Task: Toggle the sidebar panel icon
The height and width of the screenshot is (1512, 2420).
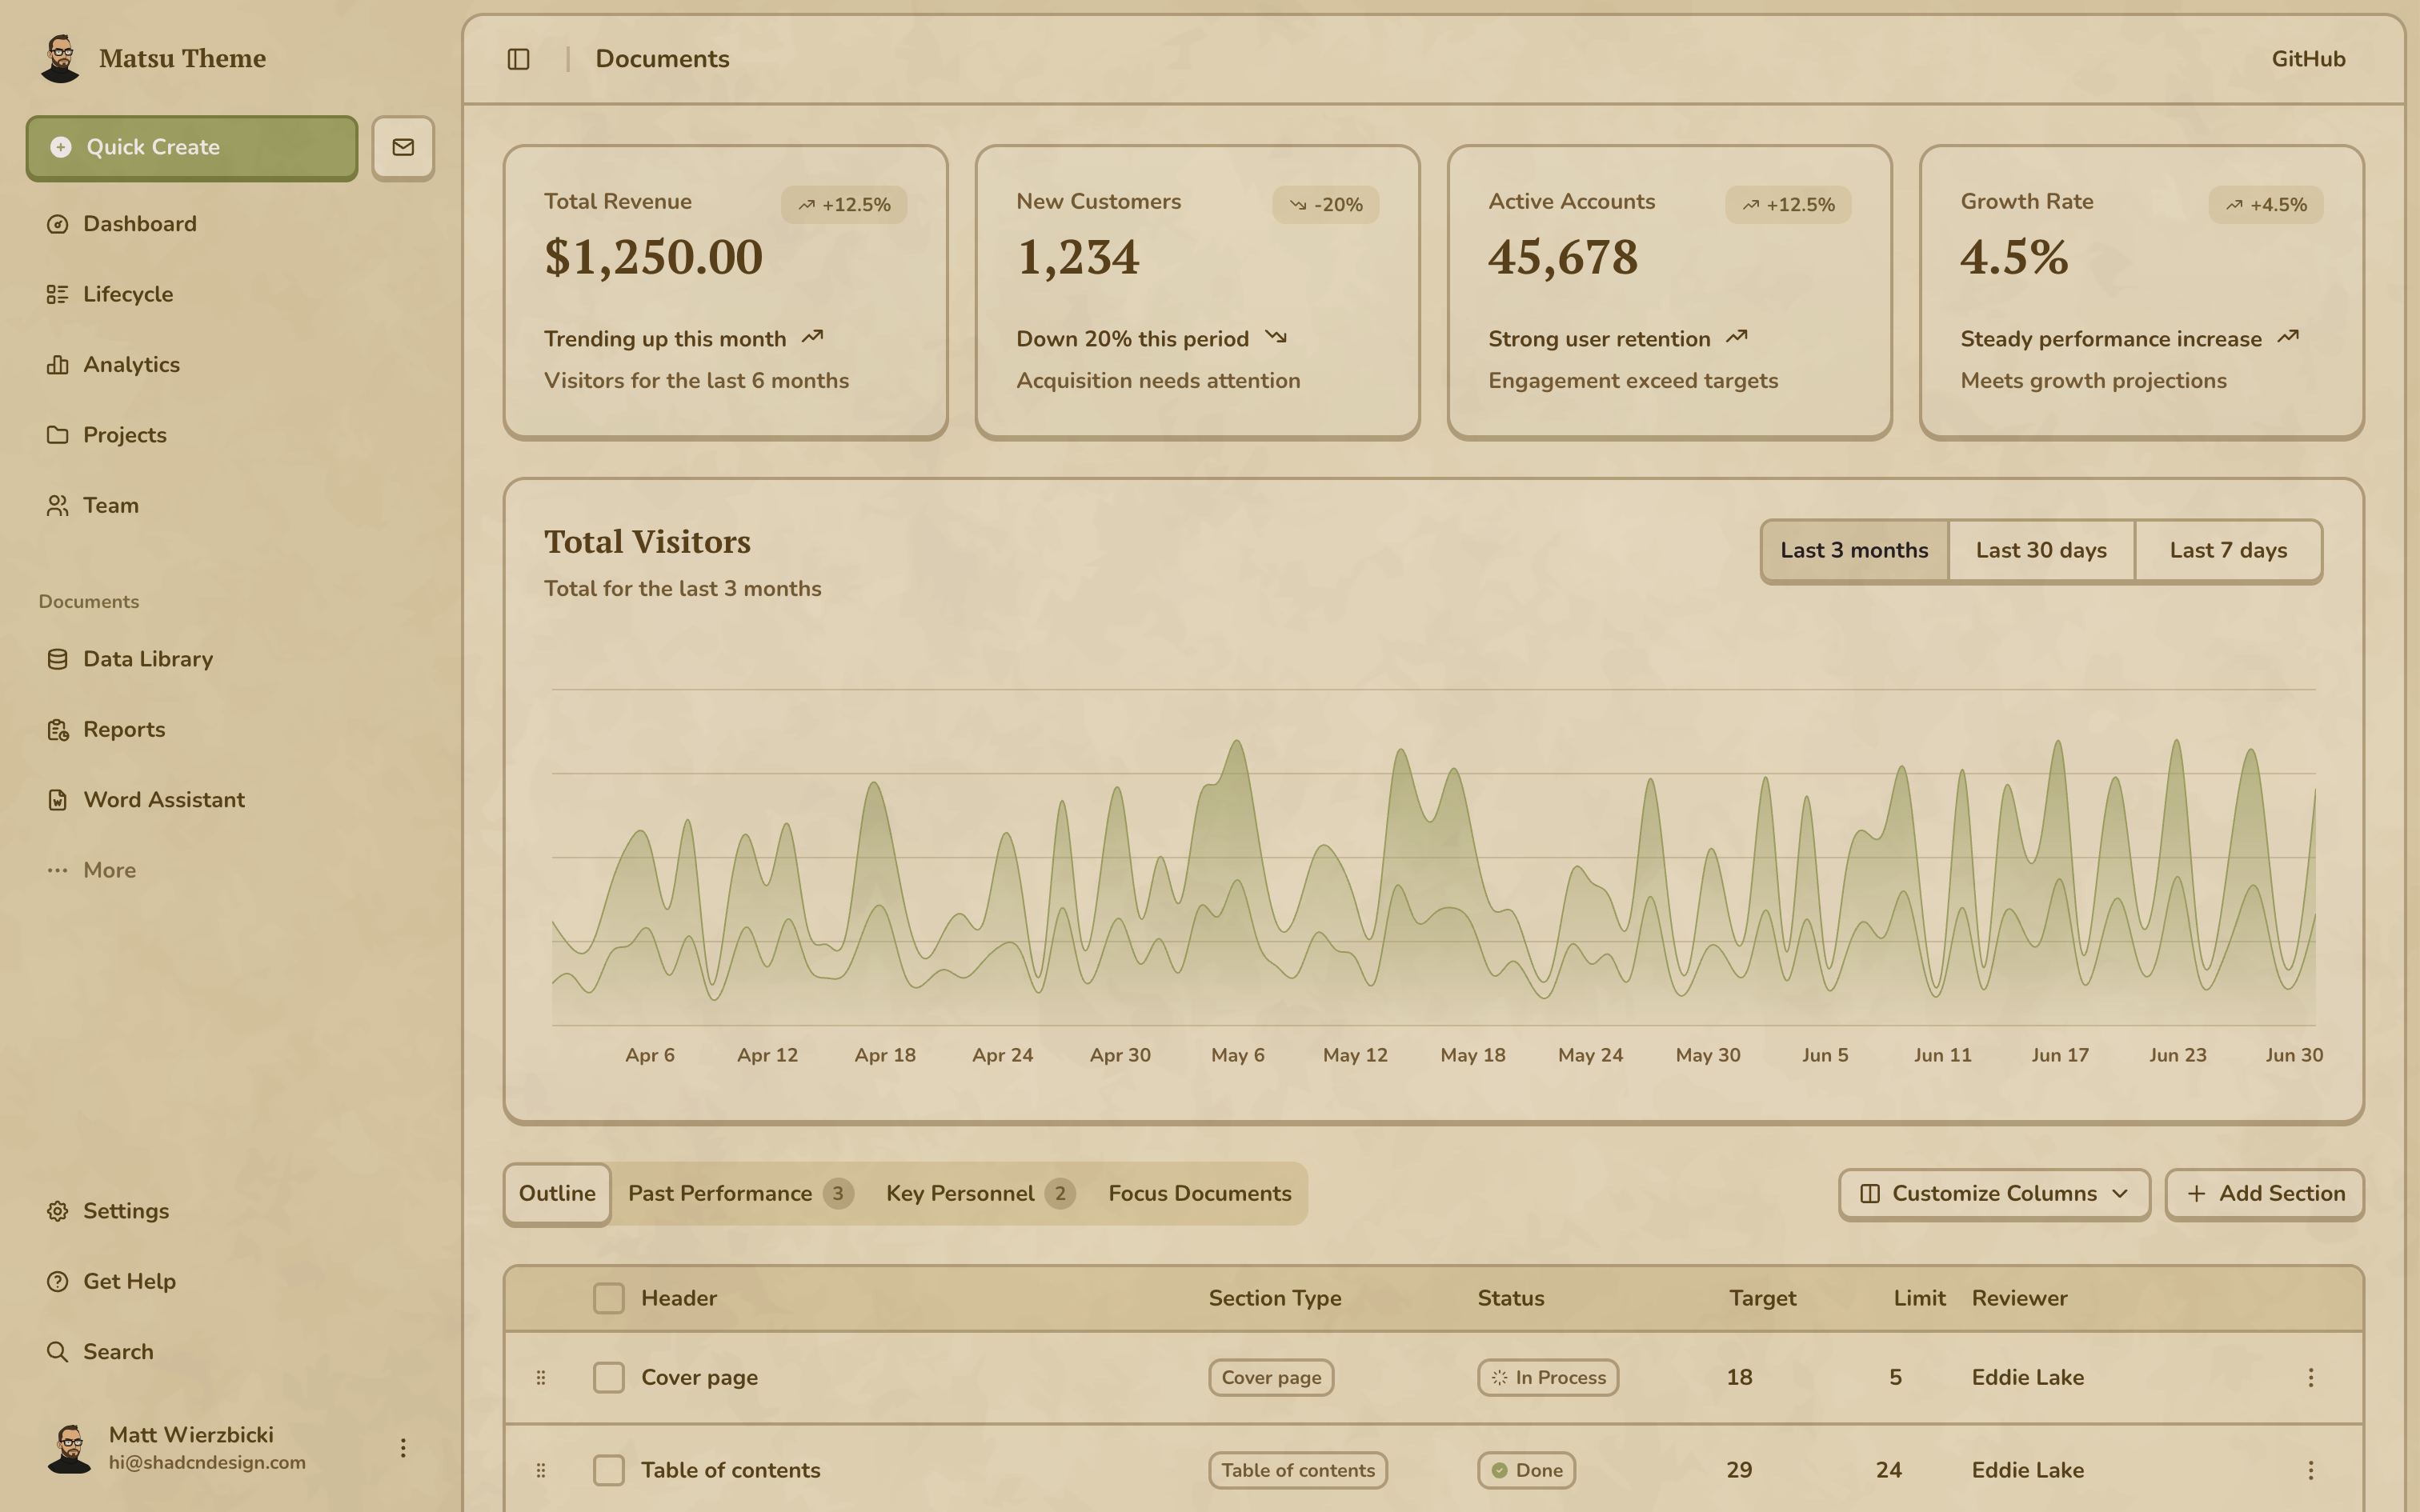Action: [518, 59]
